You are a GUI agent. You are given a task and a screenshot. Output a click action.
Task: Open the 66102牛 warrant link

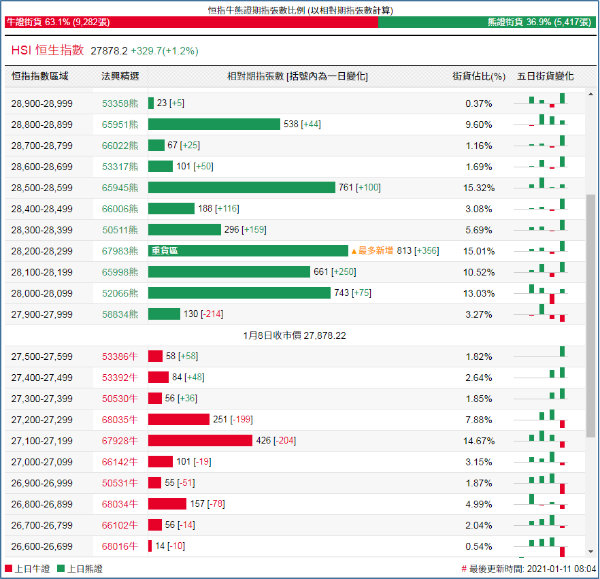click(x=119, y=525)
